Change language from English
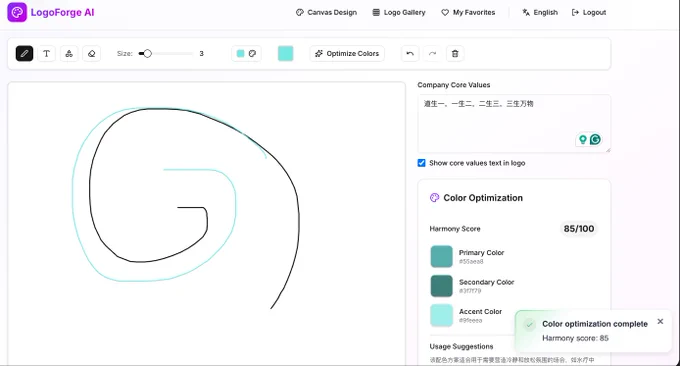This screenshot has height=366, width=680. coord(540,13)
